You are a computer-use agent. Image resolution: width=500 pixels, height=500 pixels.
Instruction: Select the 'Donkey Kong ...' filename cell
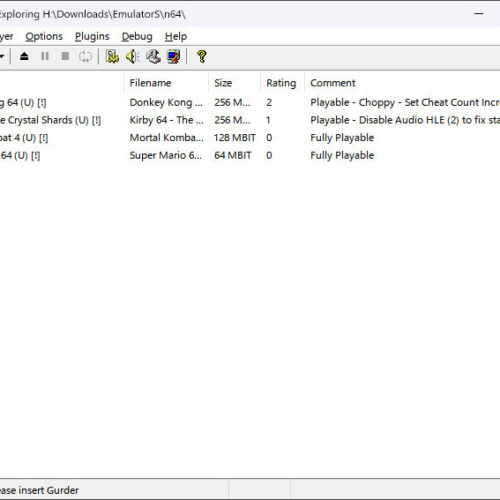pyautogui.click(x=166, y=102)
